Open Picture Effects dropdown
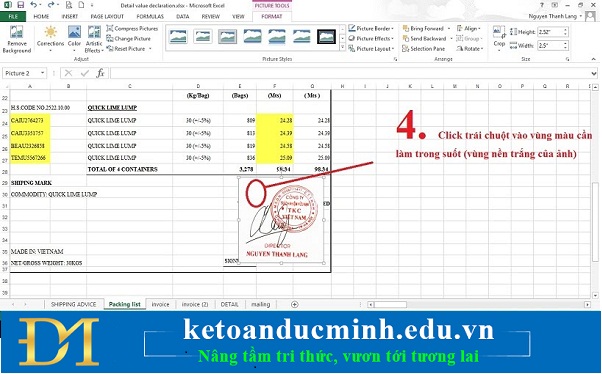 click(x=371, y=38)
